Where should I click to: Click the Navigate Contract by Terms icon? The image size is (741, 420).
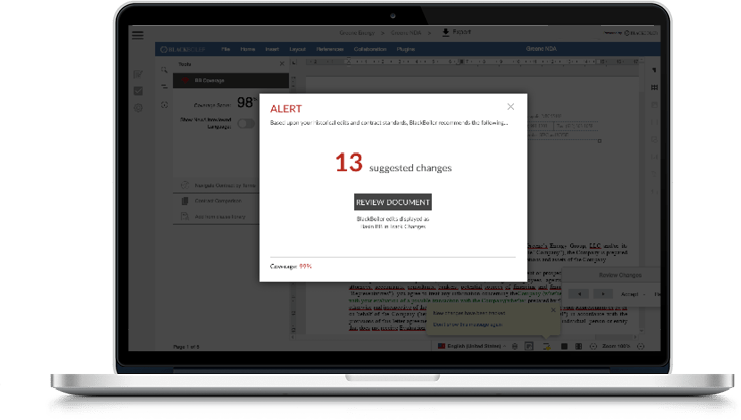click(x=185, y=185)
